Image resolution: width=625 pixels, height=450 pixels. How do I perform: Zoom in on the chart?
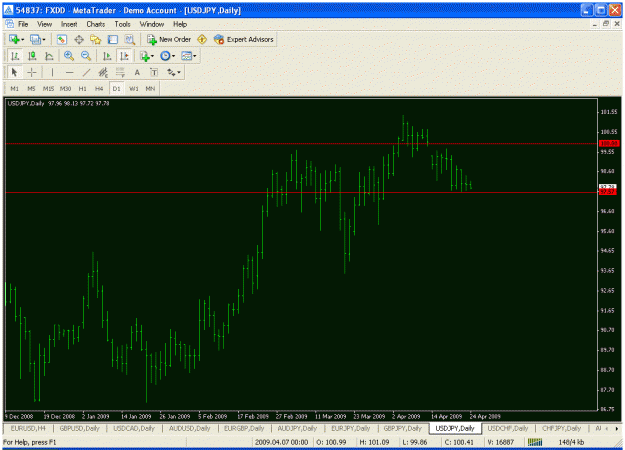[69, 56]
